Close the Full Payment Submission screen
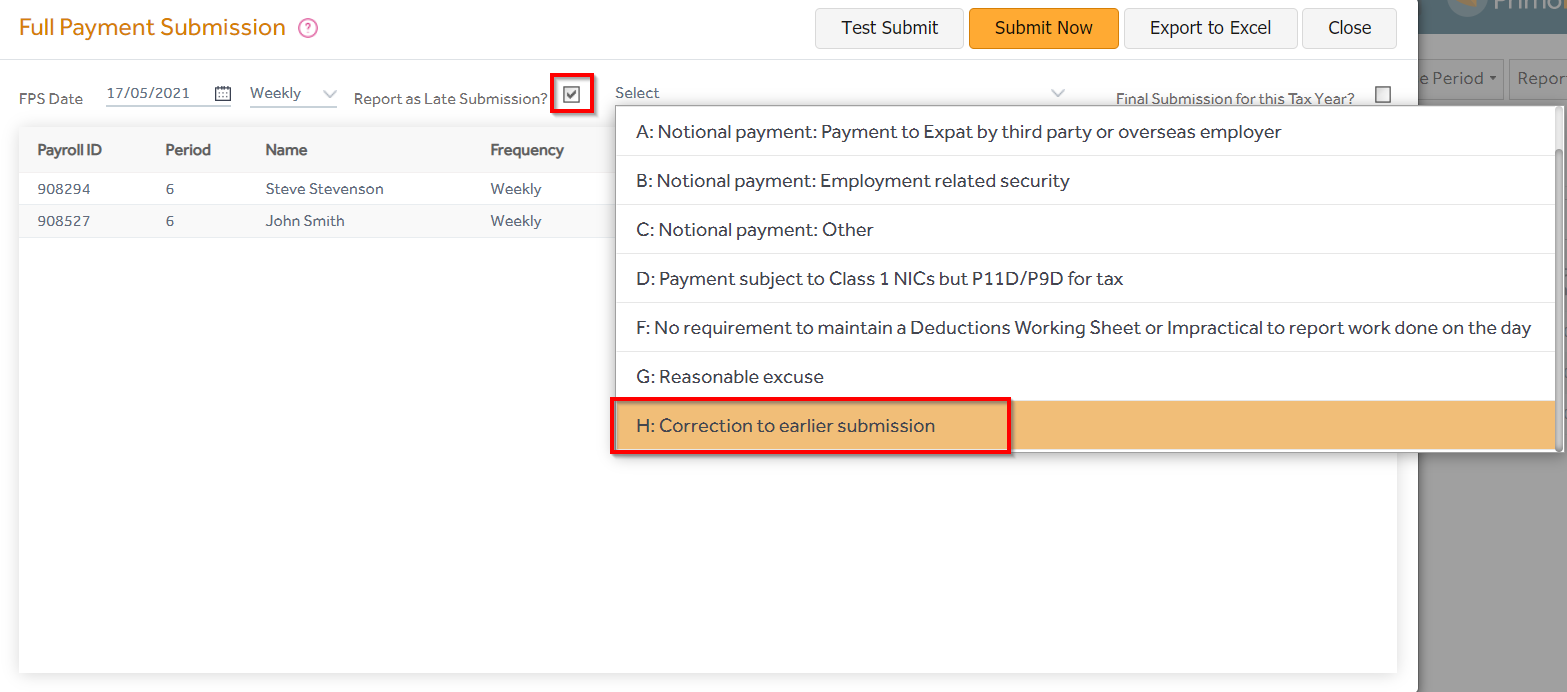 [x=1348, y=28]
